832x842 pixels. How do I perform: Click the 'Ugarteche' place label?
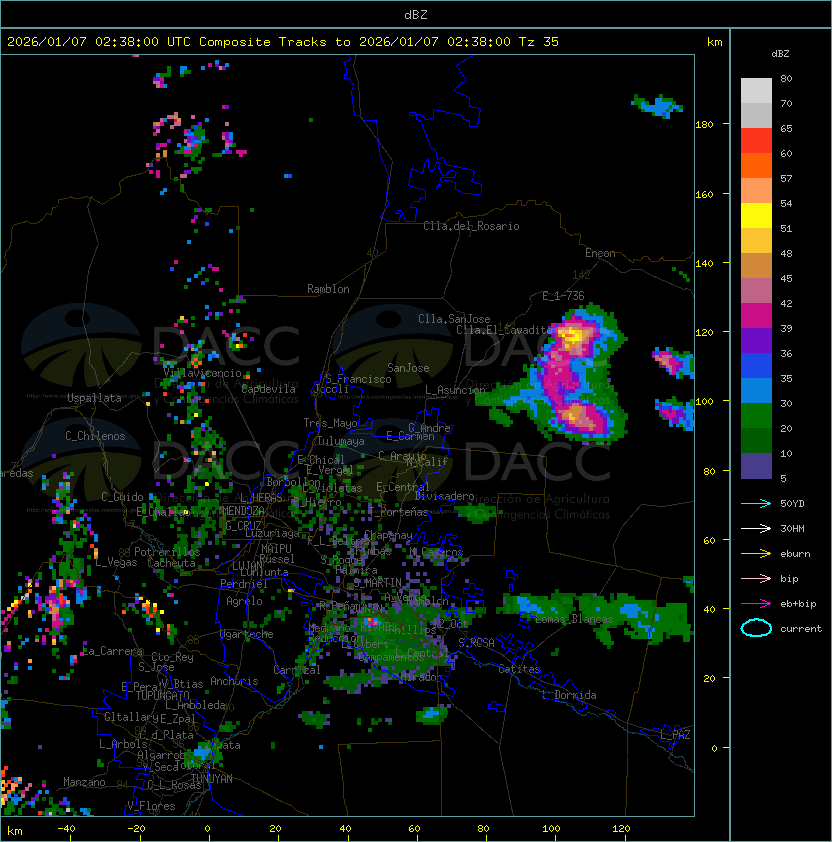click(247, 634)
